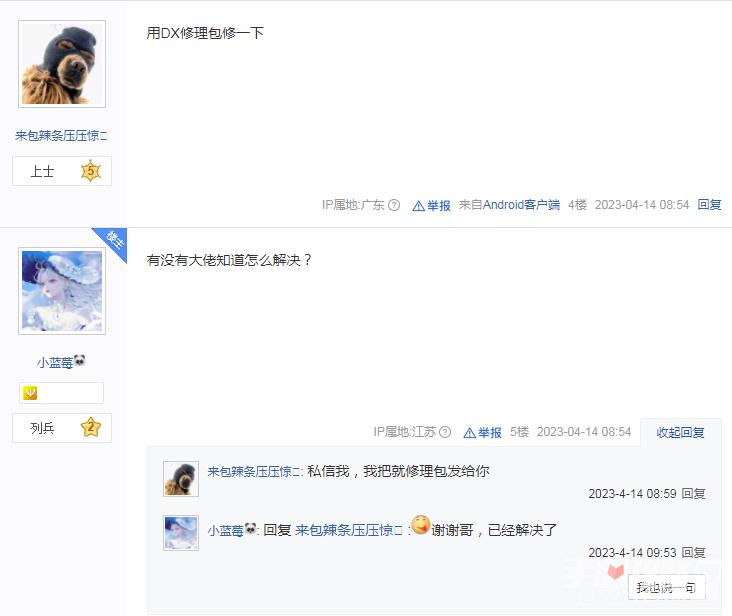
Task: Click the level 5 star badge beside 上士
Action: (91, 171)
